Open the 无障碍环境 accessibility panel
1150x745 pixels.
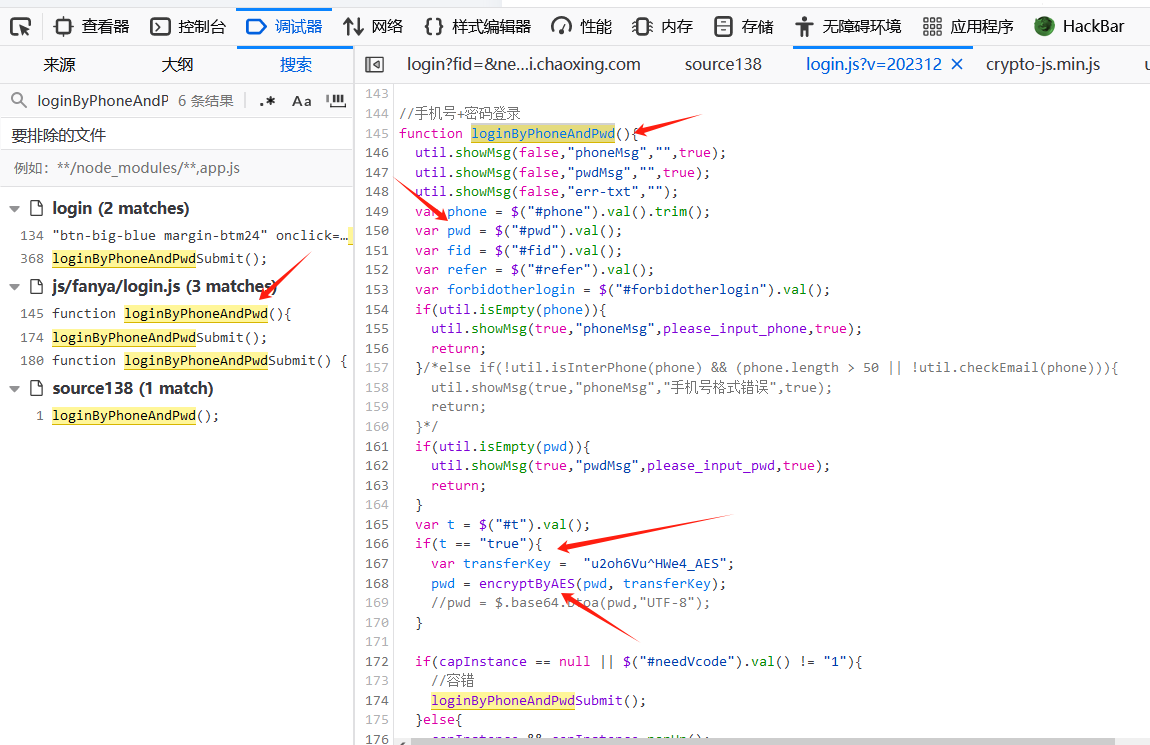tap(849, 27)
